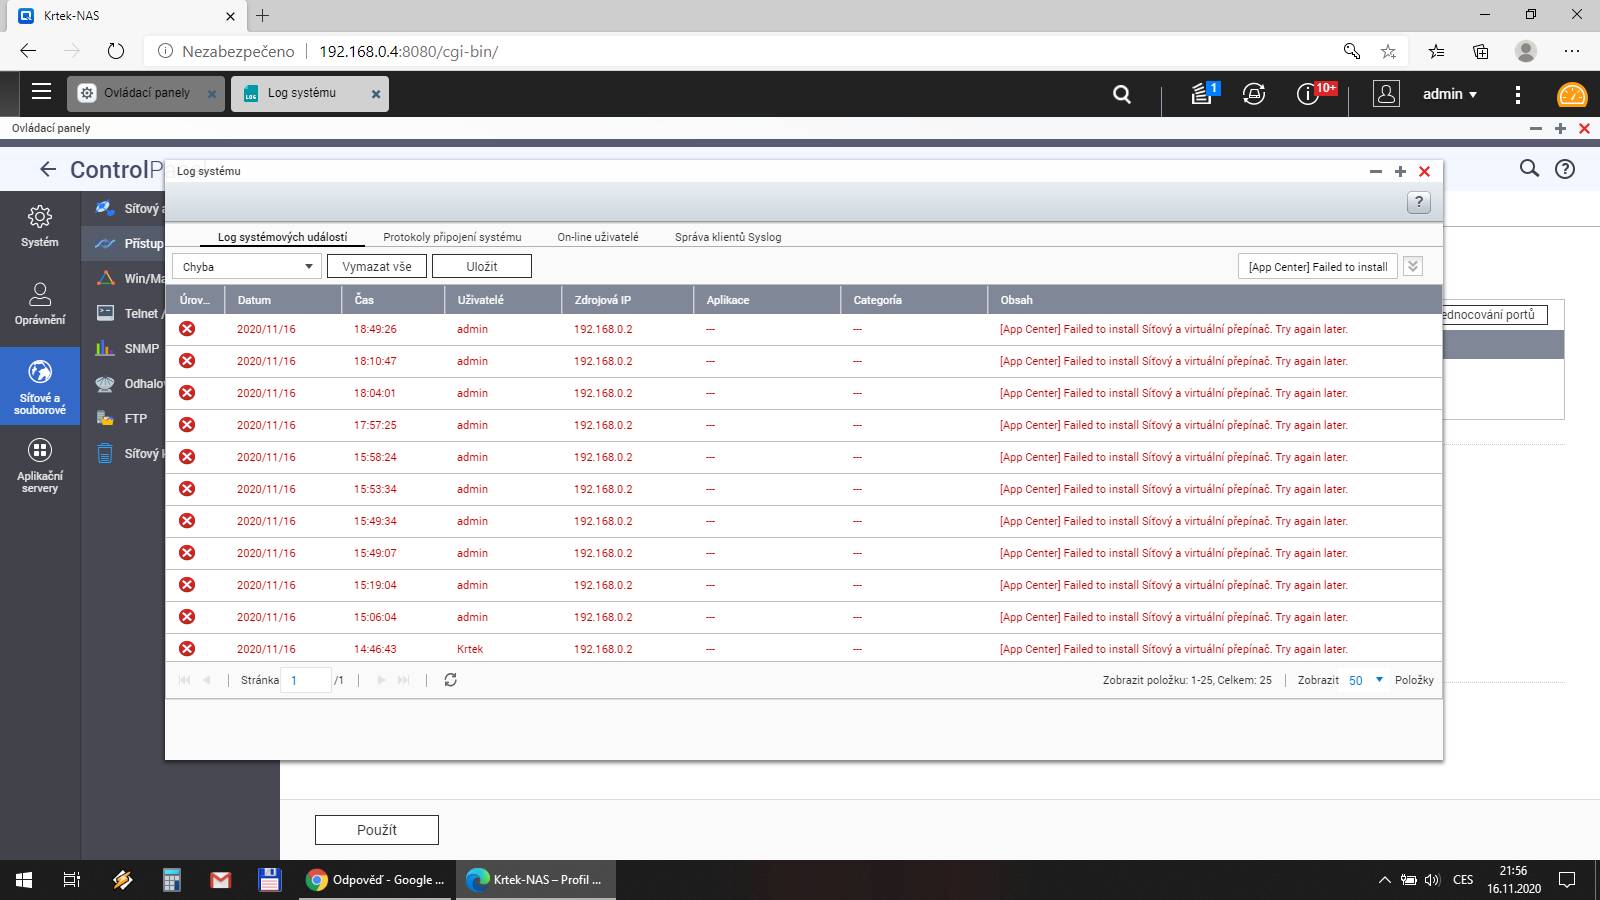Image resolution: width=1600 pixels, height=900 pixels.
Task: Select log entry at time 15:06:04
Action: pyautogui.click(x=804, y=617)
